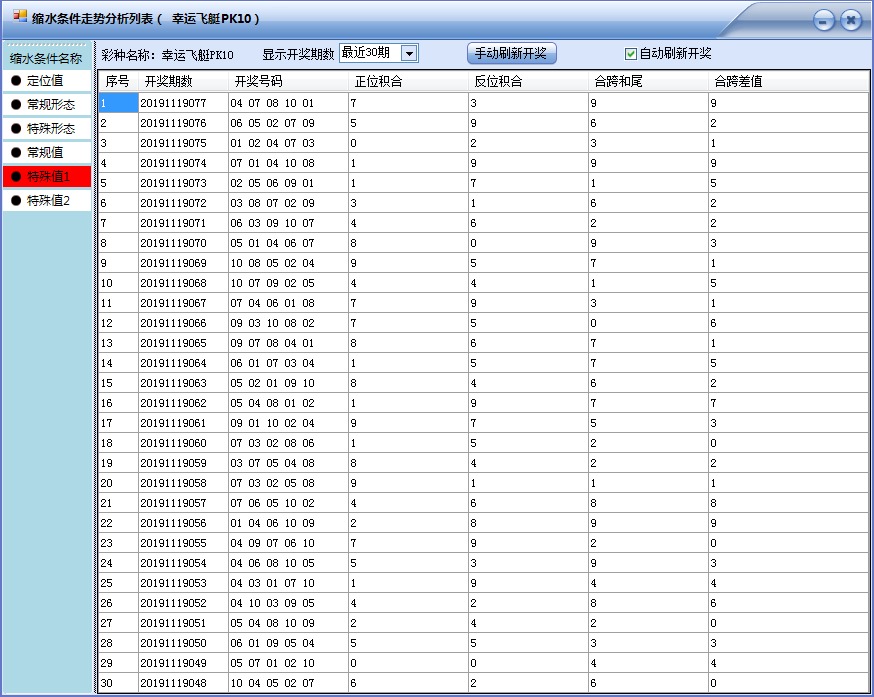Select the 特殊值2 bullet icon
The image size is (874, 697).
tap(15, 200)
